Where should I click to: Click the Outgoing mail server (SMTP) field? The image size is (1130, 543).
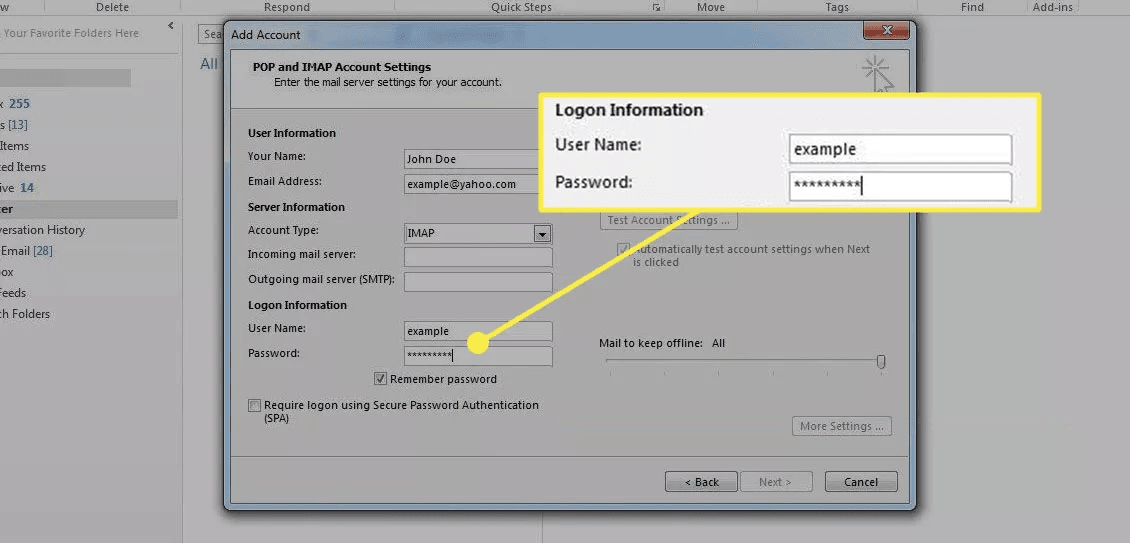tap(478, 282)
